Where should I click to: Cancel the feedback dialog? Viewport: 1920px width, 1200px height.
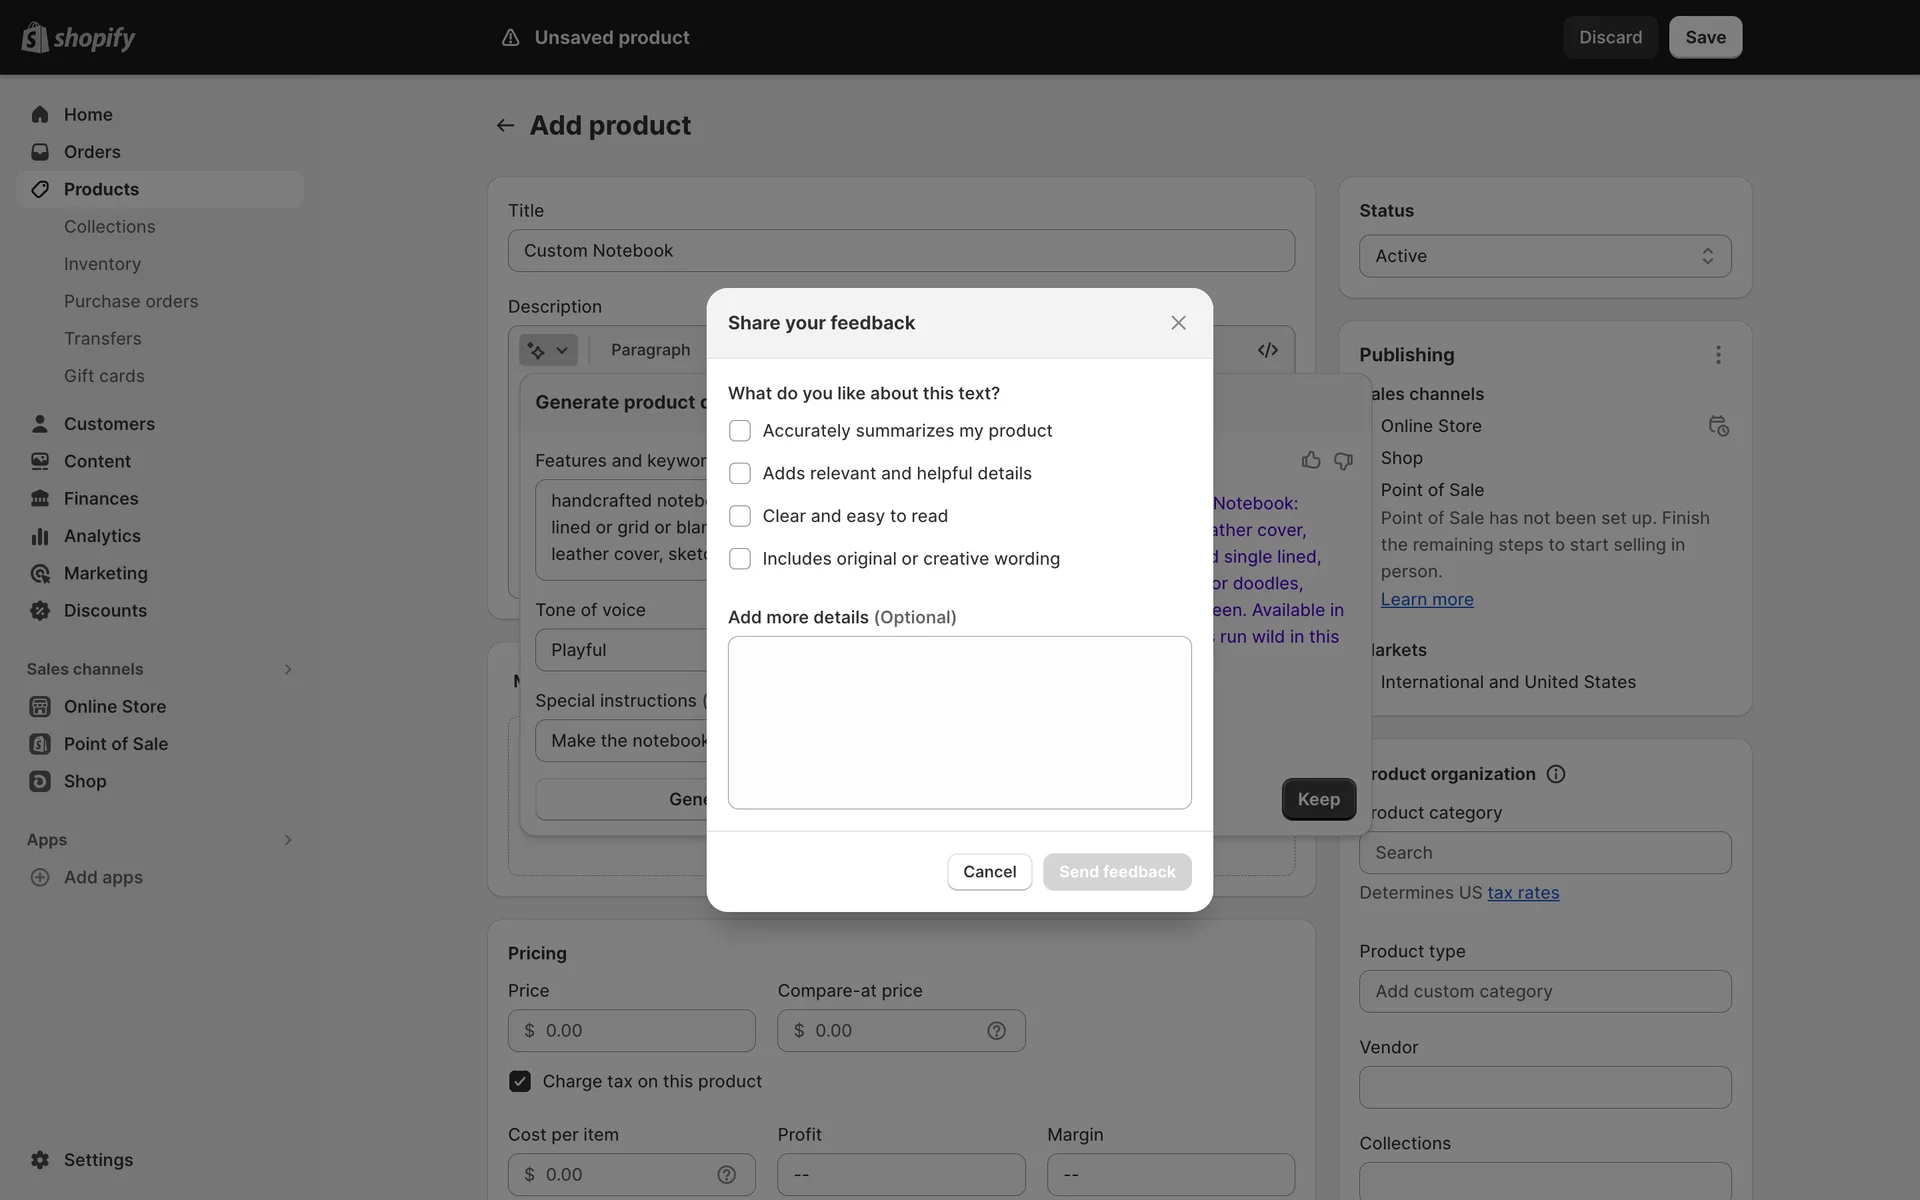(x=988, y=872)
